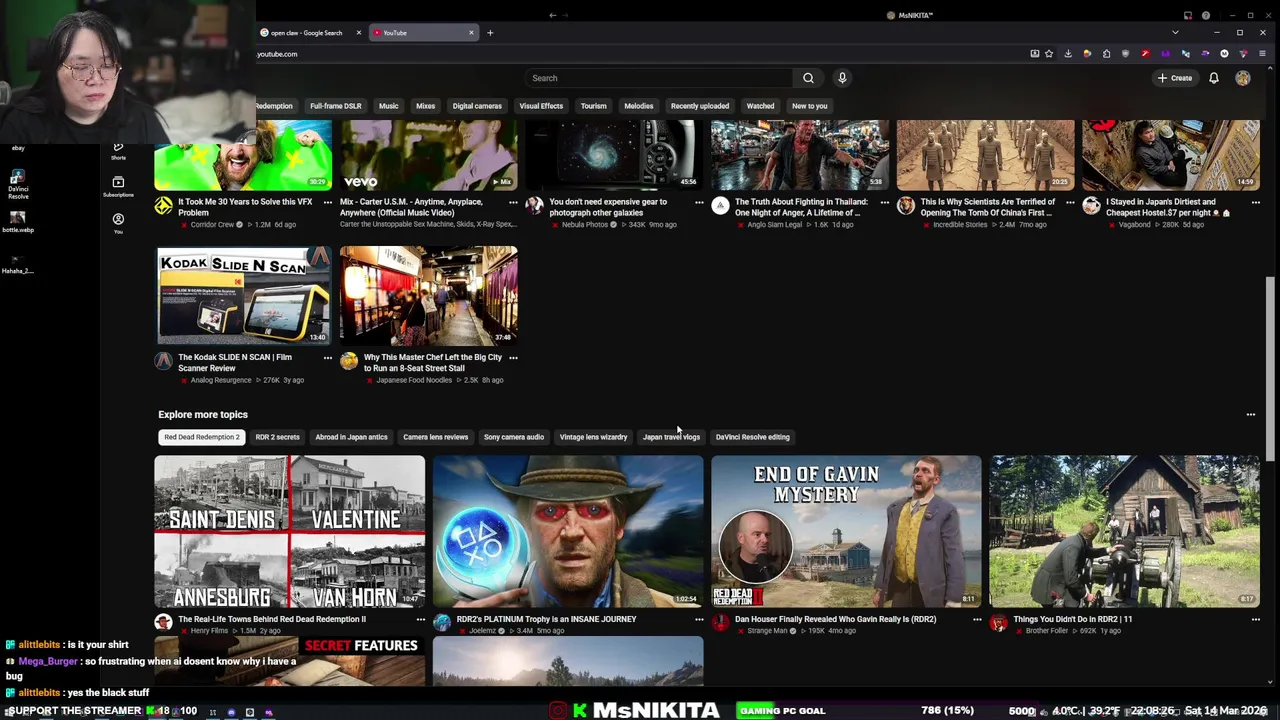Image resolution: width=1280 pixels, height=720 pixels.
Task: Select the Watched filter chip
Action: (760, 106)
